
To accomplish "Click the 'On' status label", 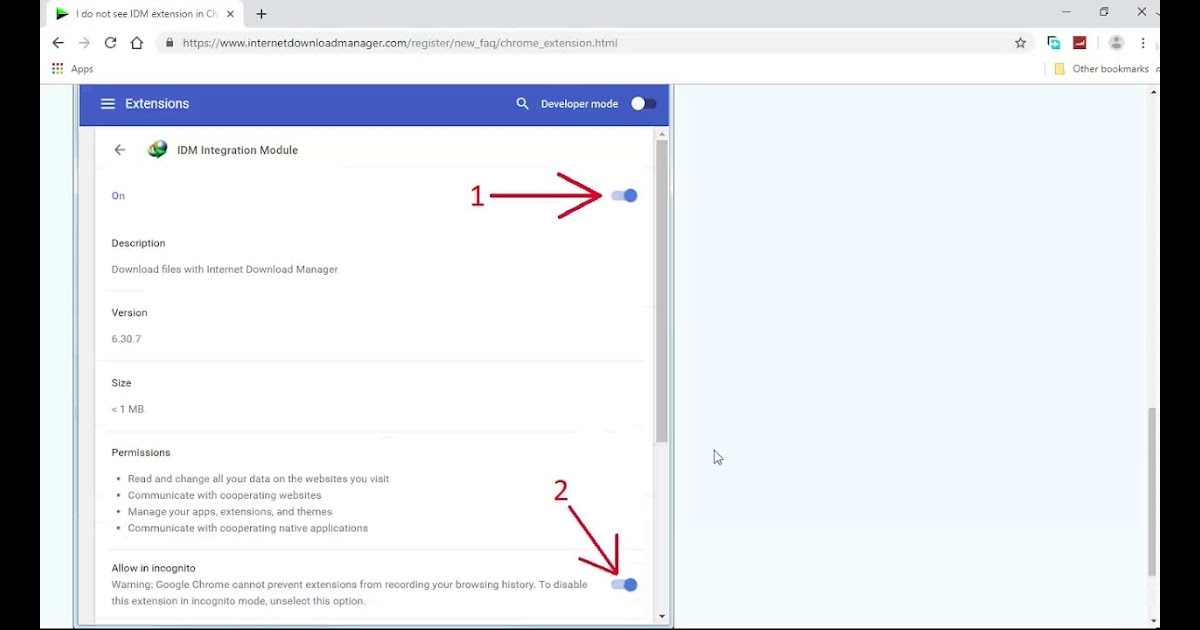I will pyautogui.click(x=118, y=196).
